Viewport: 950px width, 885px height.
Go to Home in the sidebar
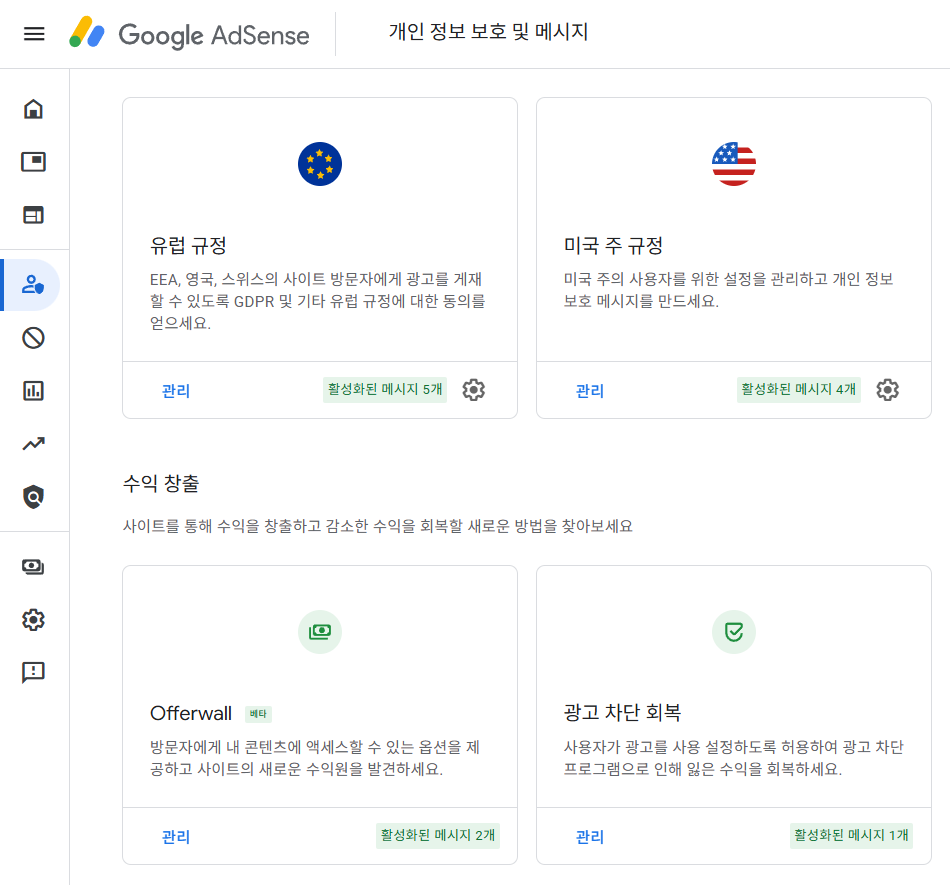pos(34,109)
